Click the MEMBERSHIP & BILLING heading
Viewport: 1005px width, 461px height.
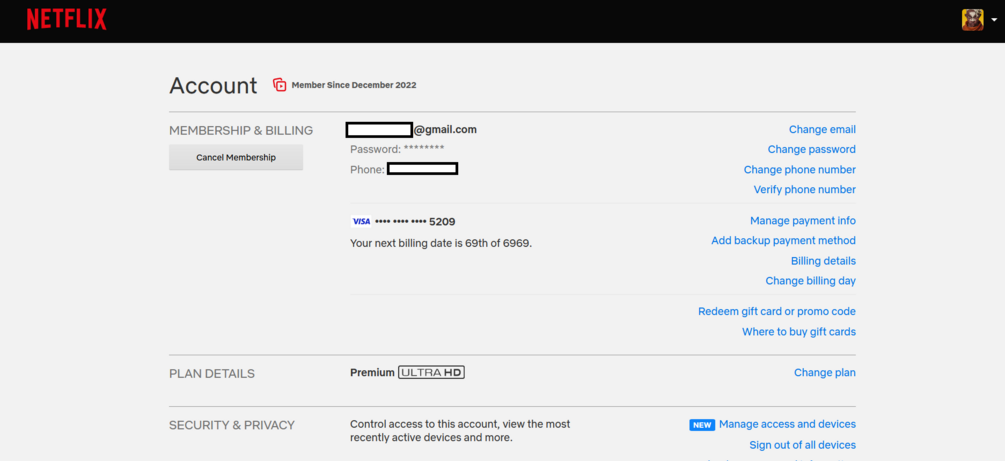click(241, 131)
